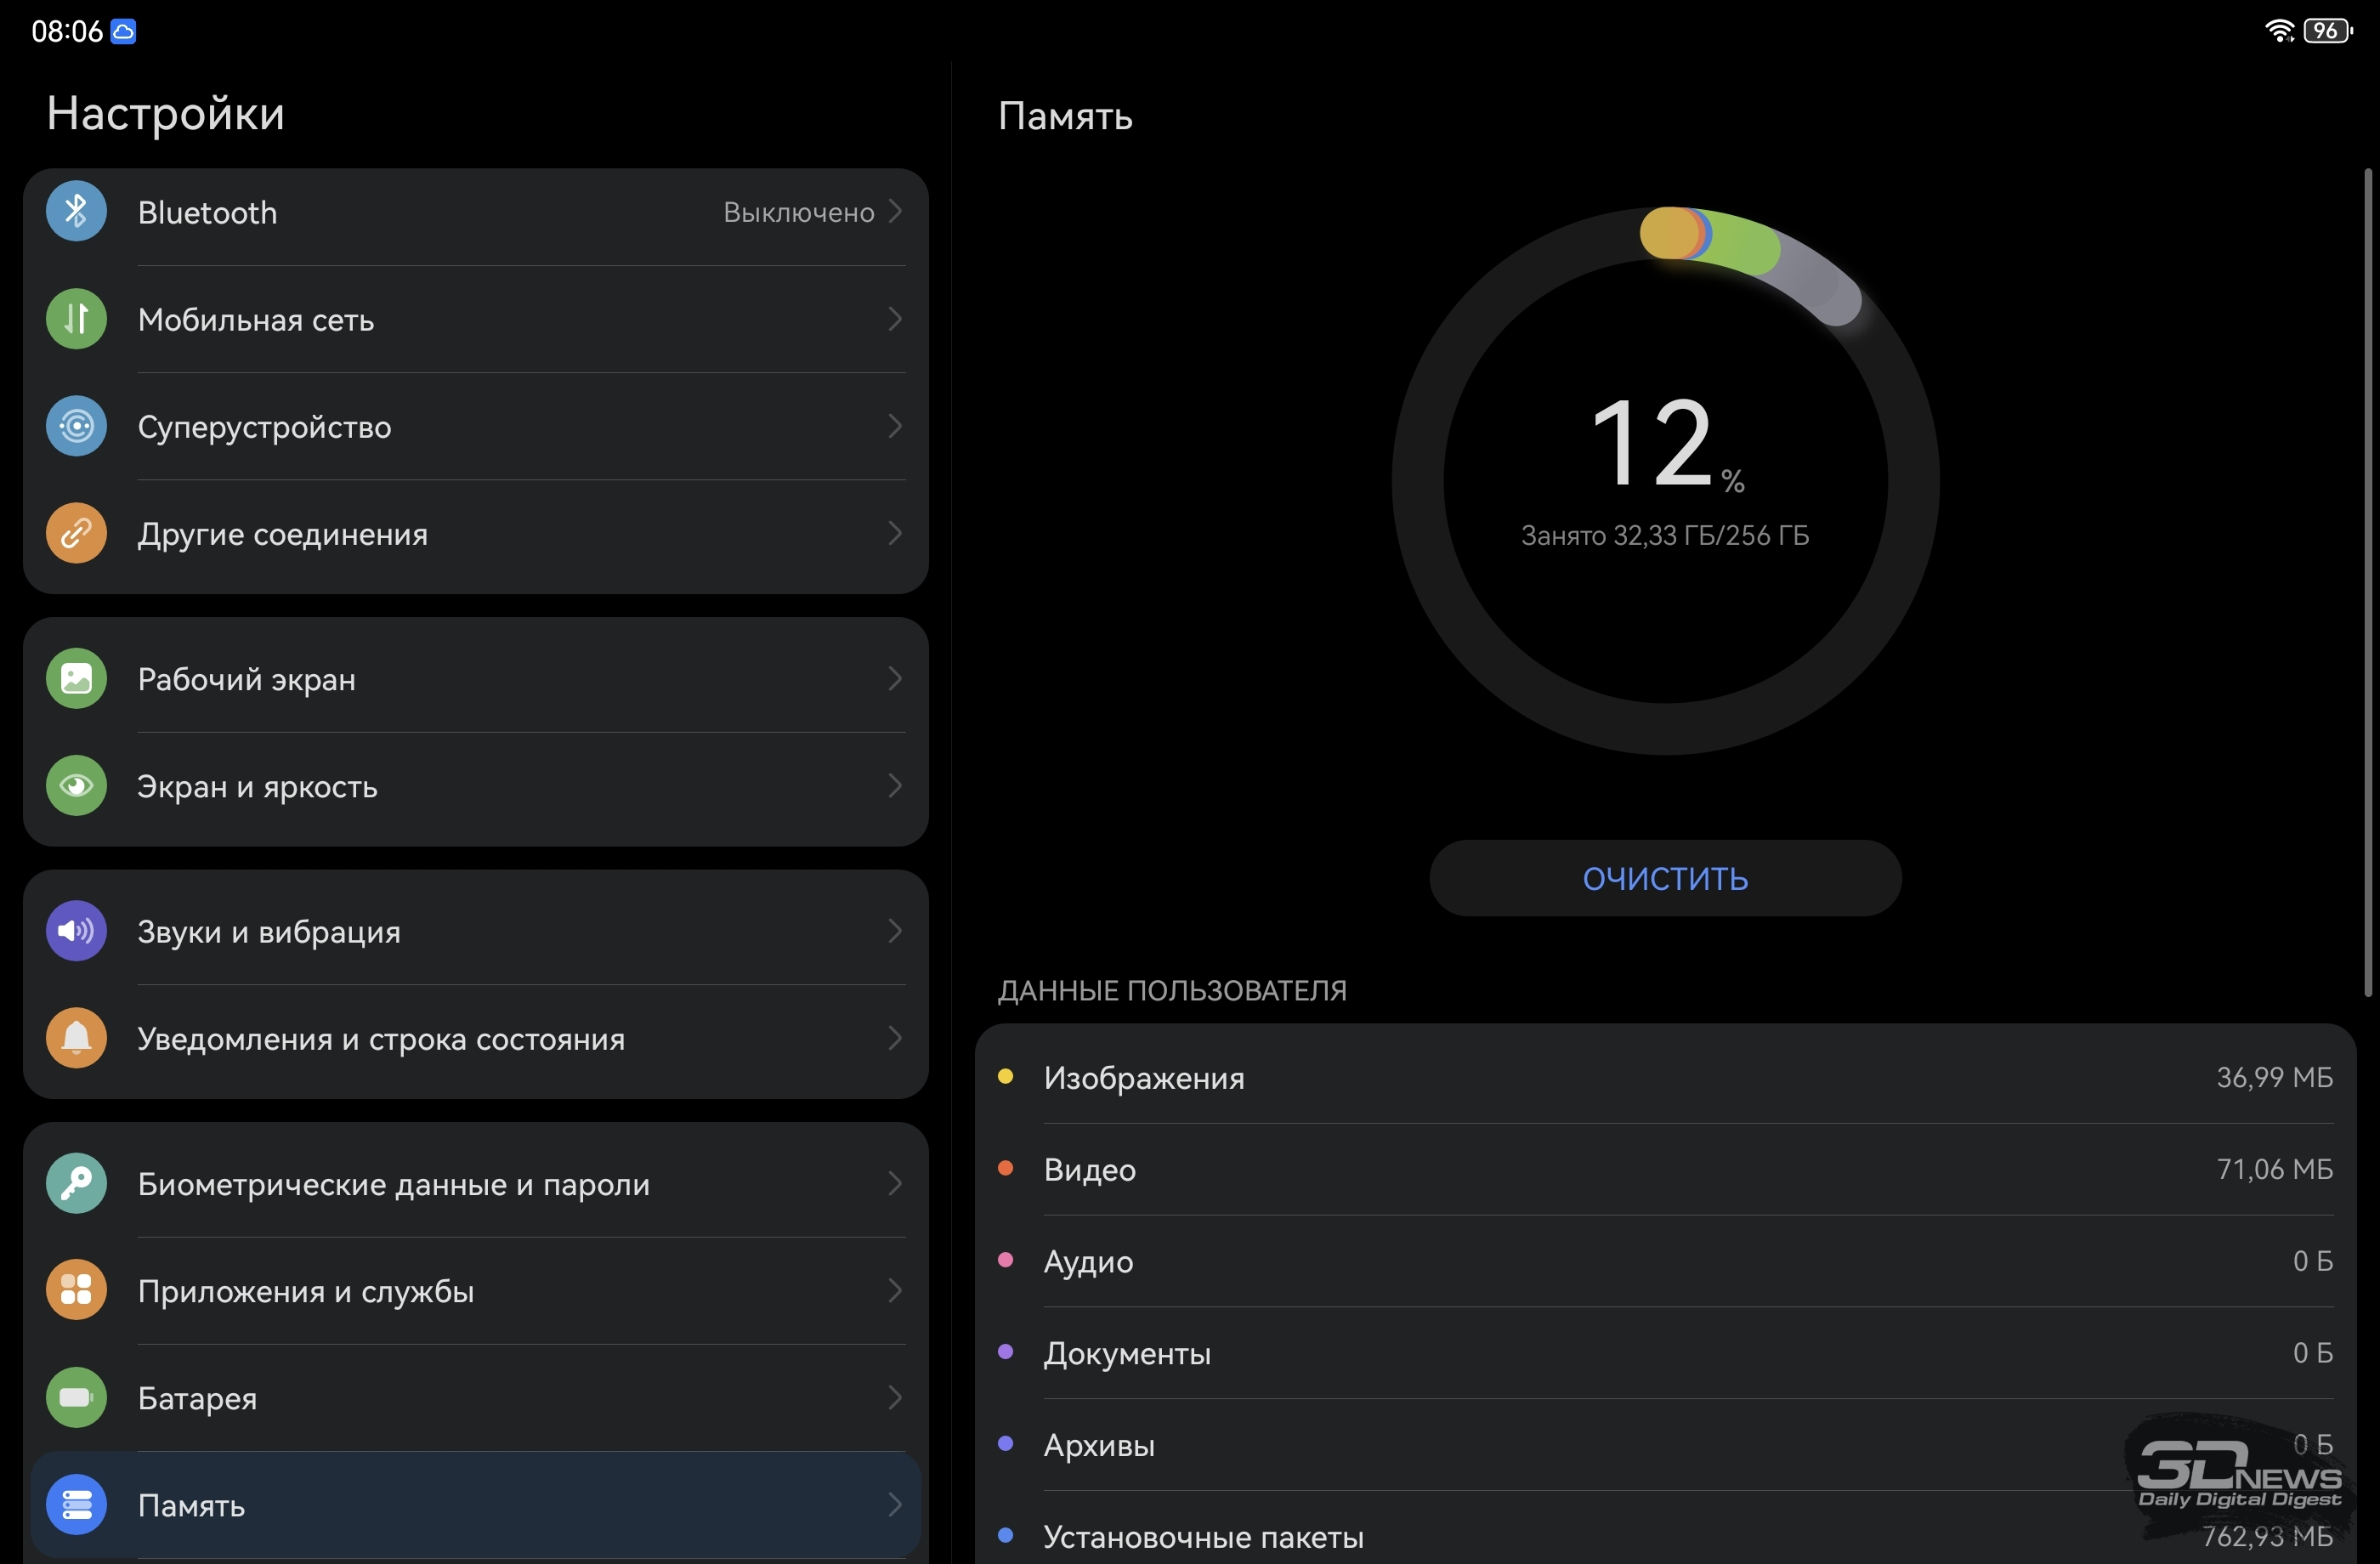Open Видео storage entry 71,06 МБ
This screenshot has width=2380, height=1564.
1665,1169
